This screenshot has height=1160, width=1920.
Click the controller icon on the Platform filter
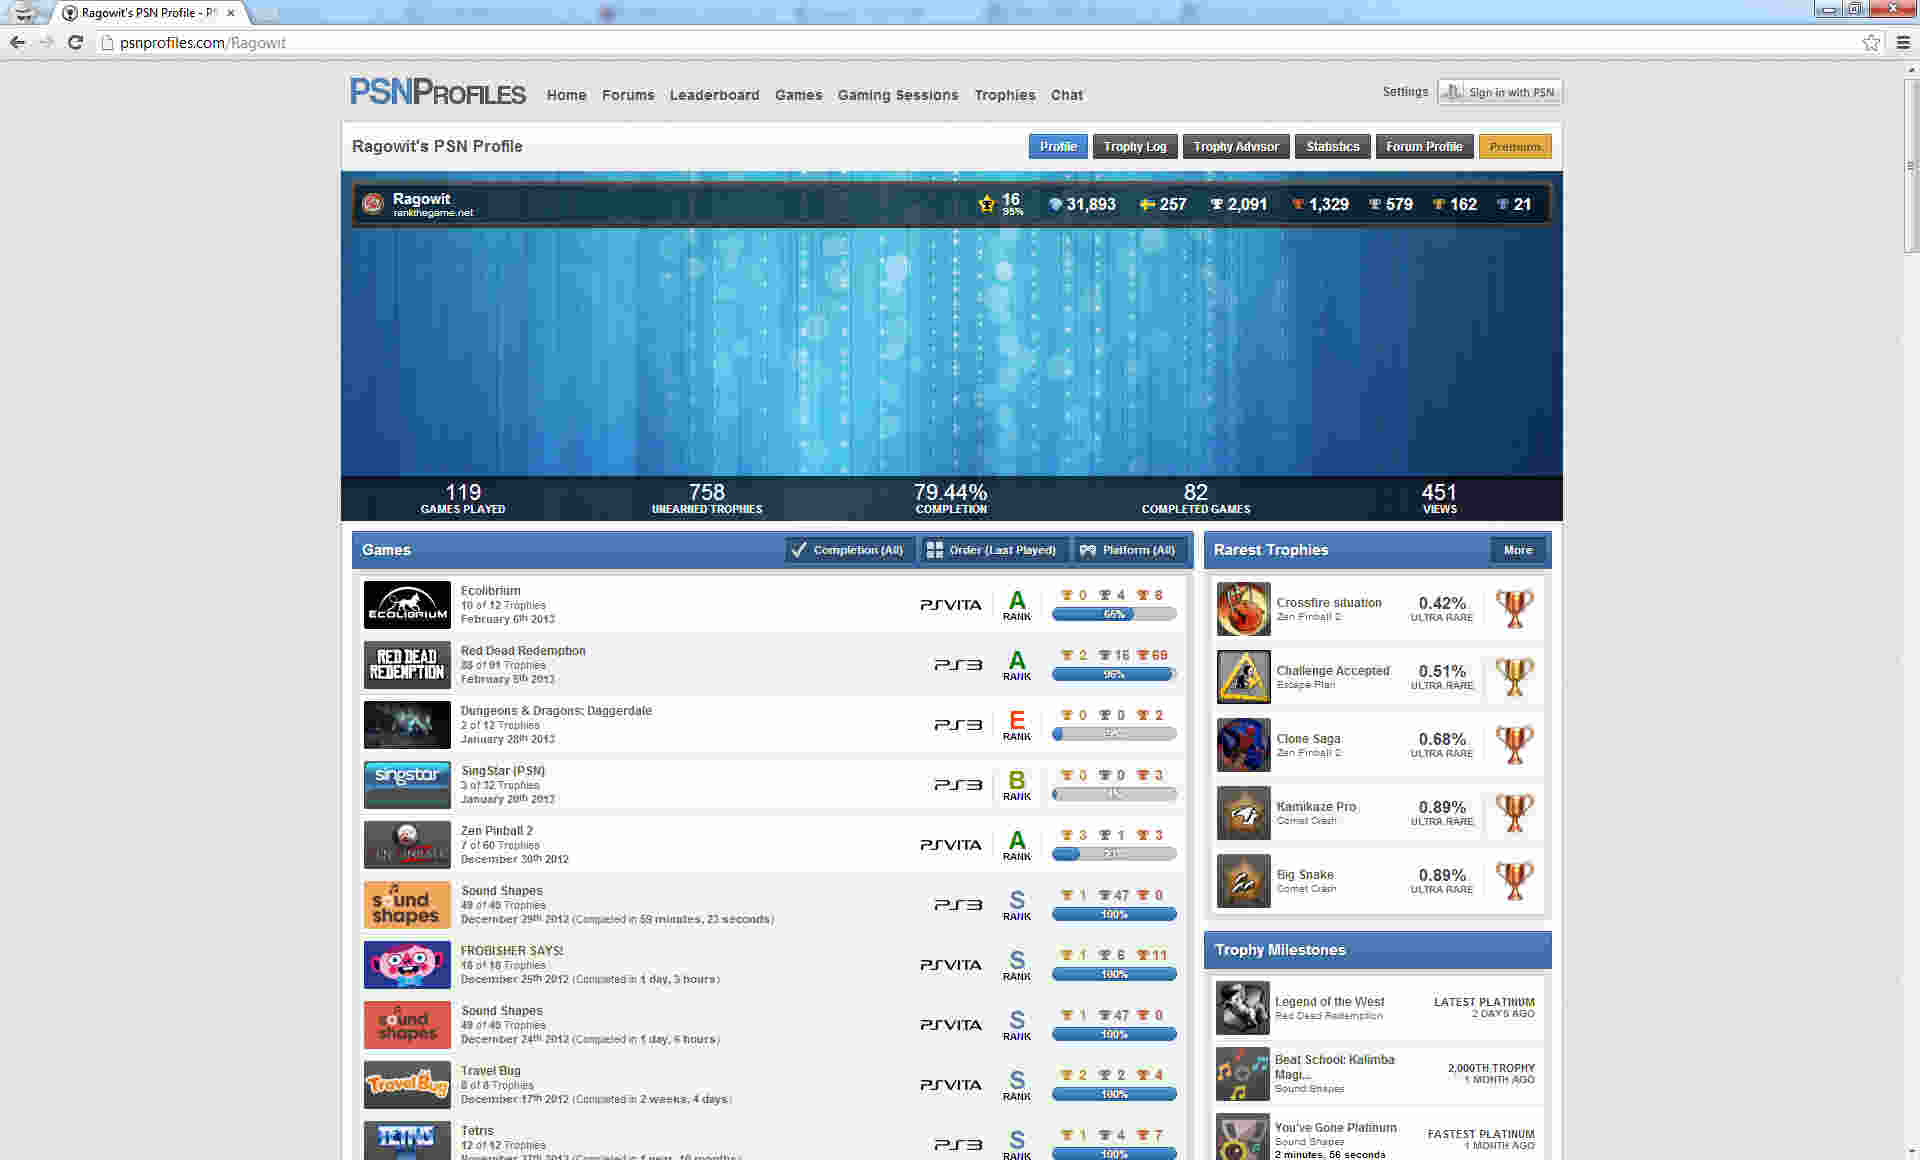coord(1088,549)
